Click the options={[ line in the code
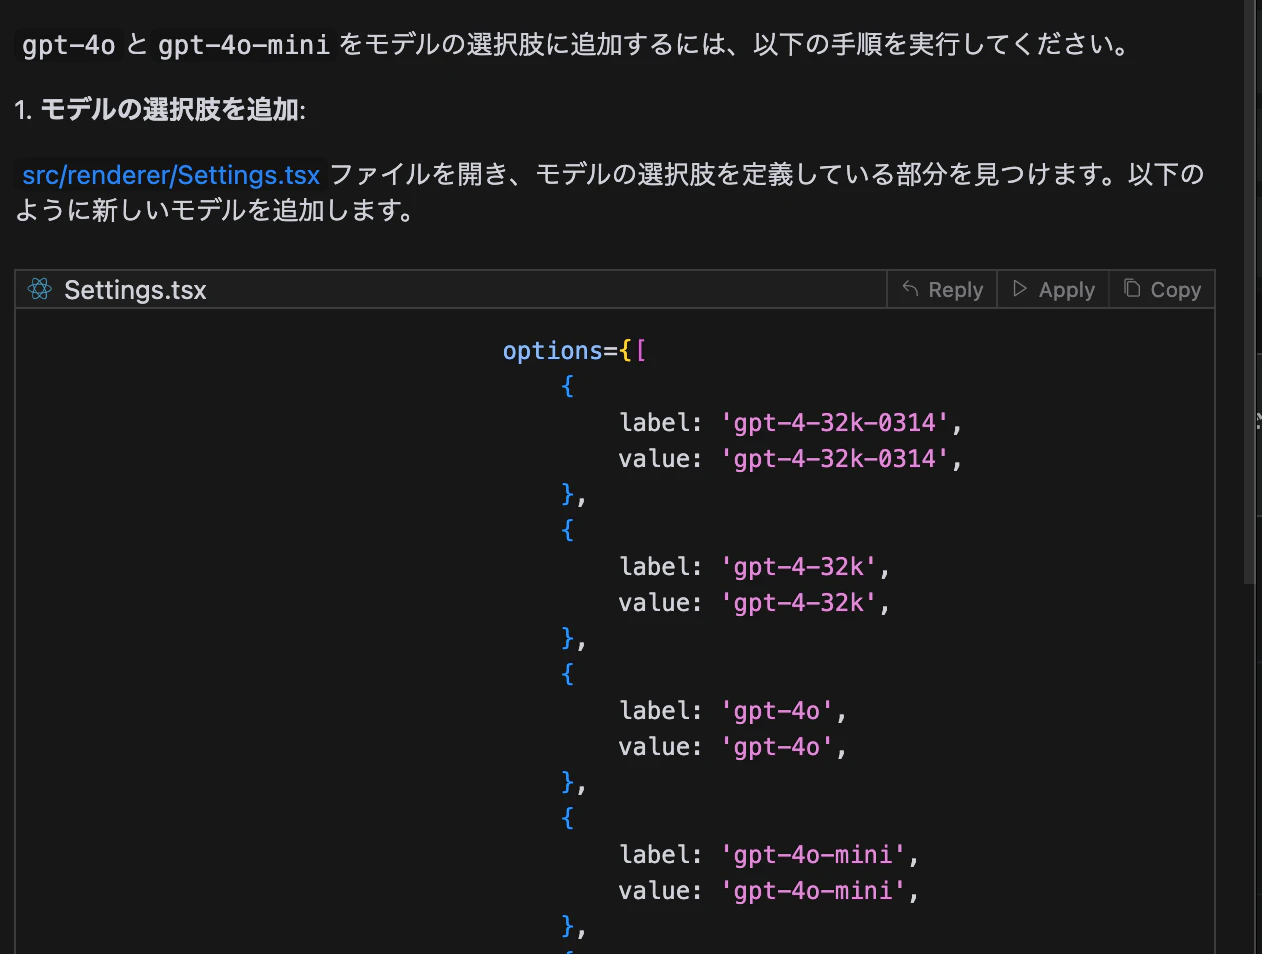Viewport: 1262px width, 954px height. [x=574, y=351]
